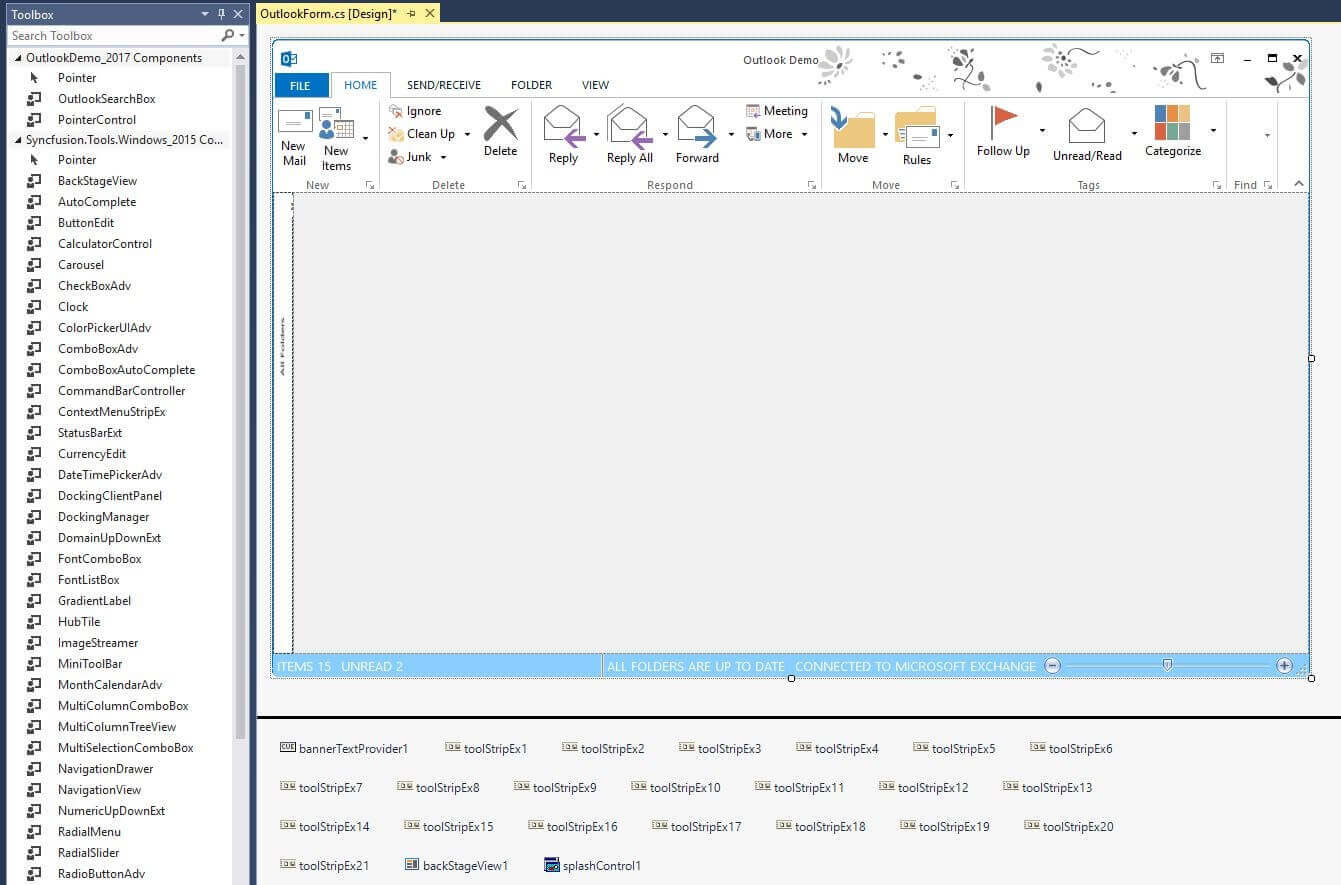
Task: Open the Find group dialog launcher
Action: pos(1268,185)
